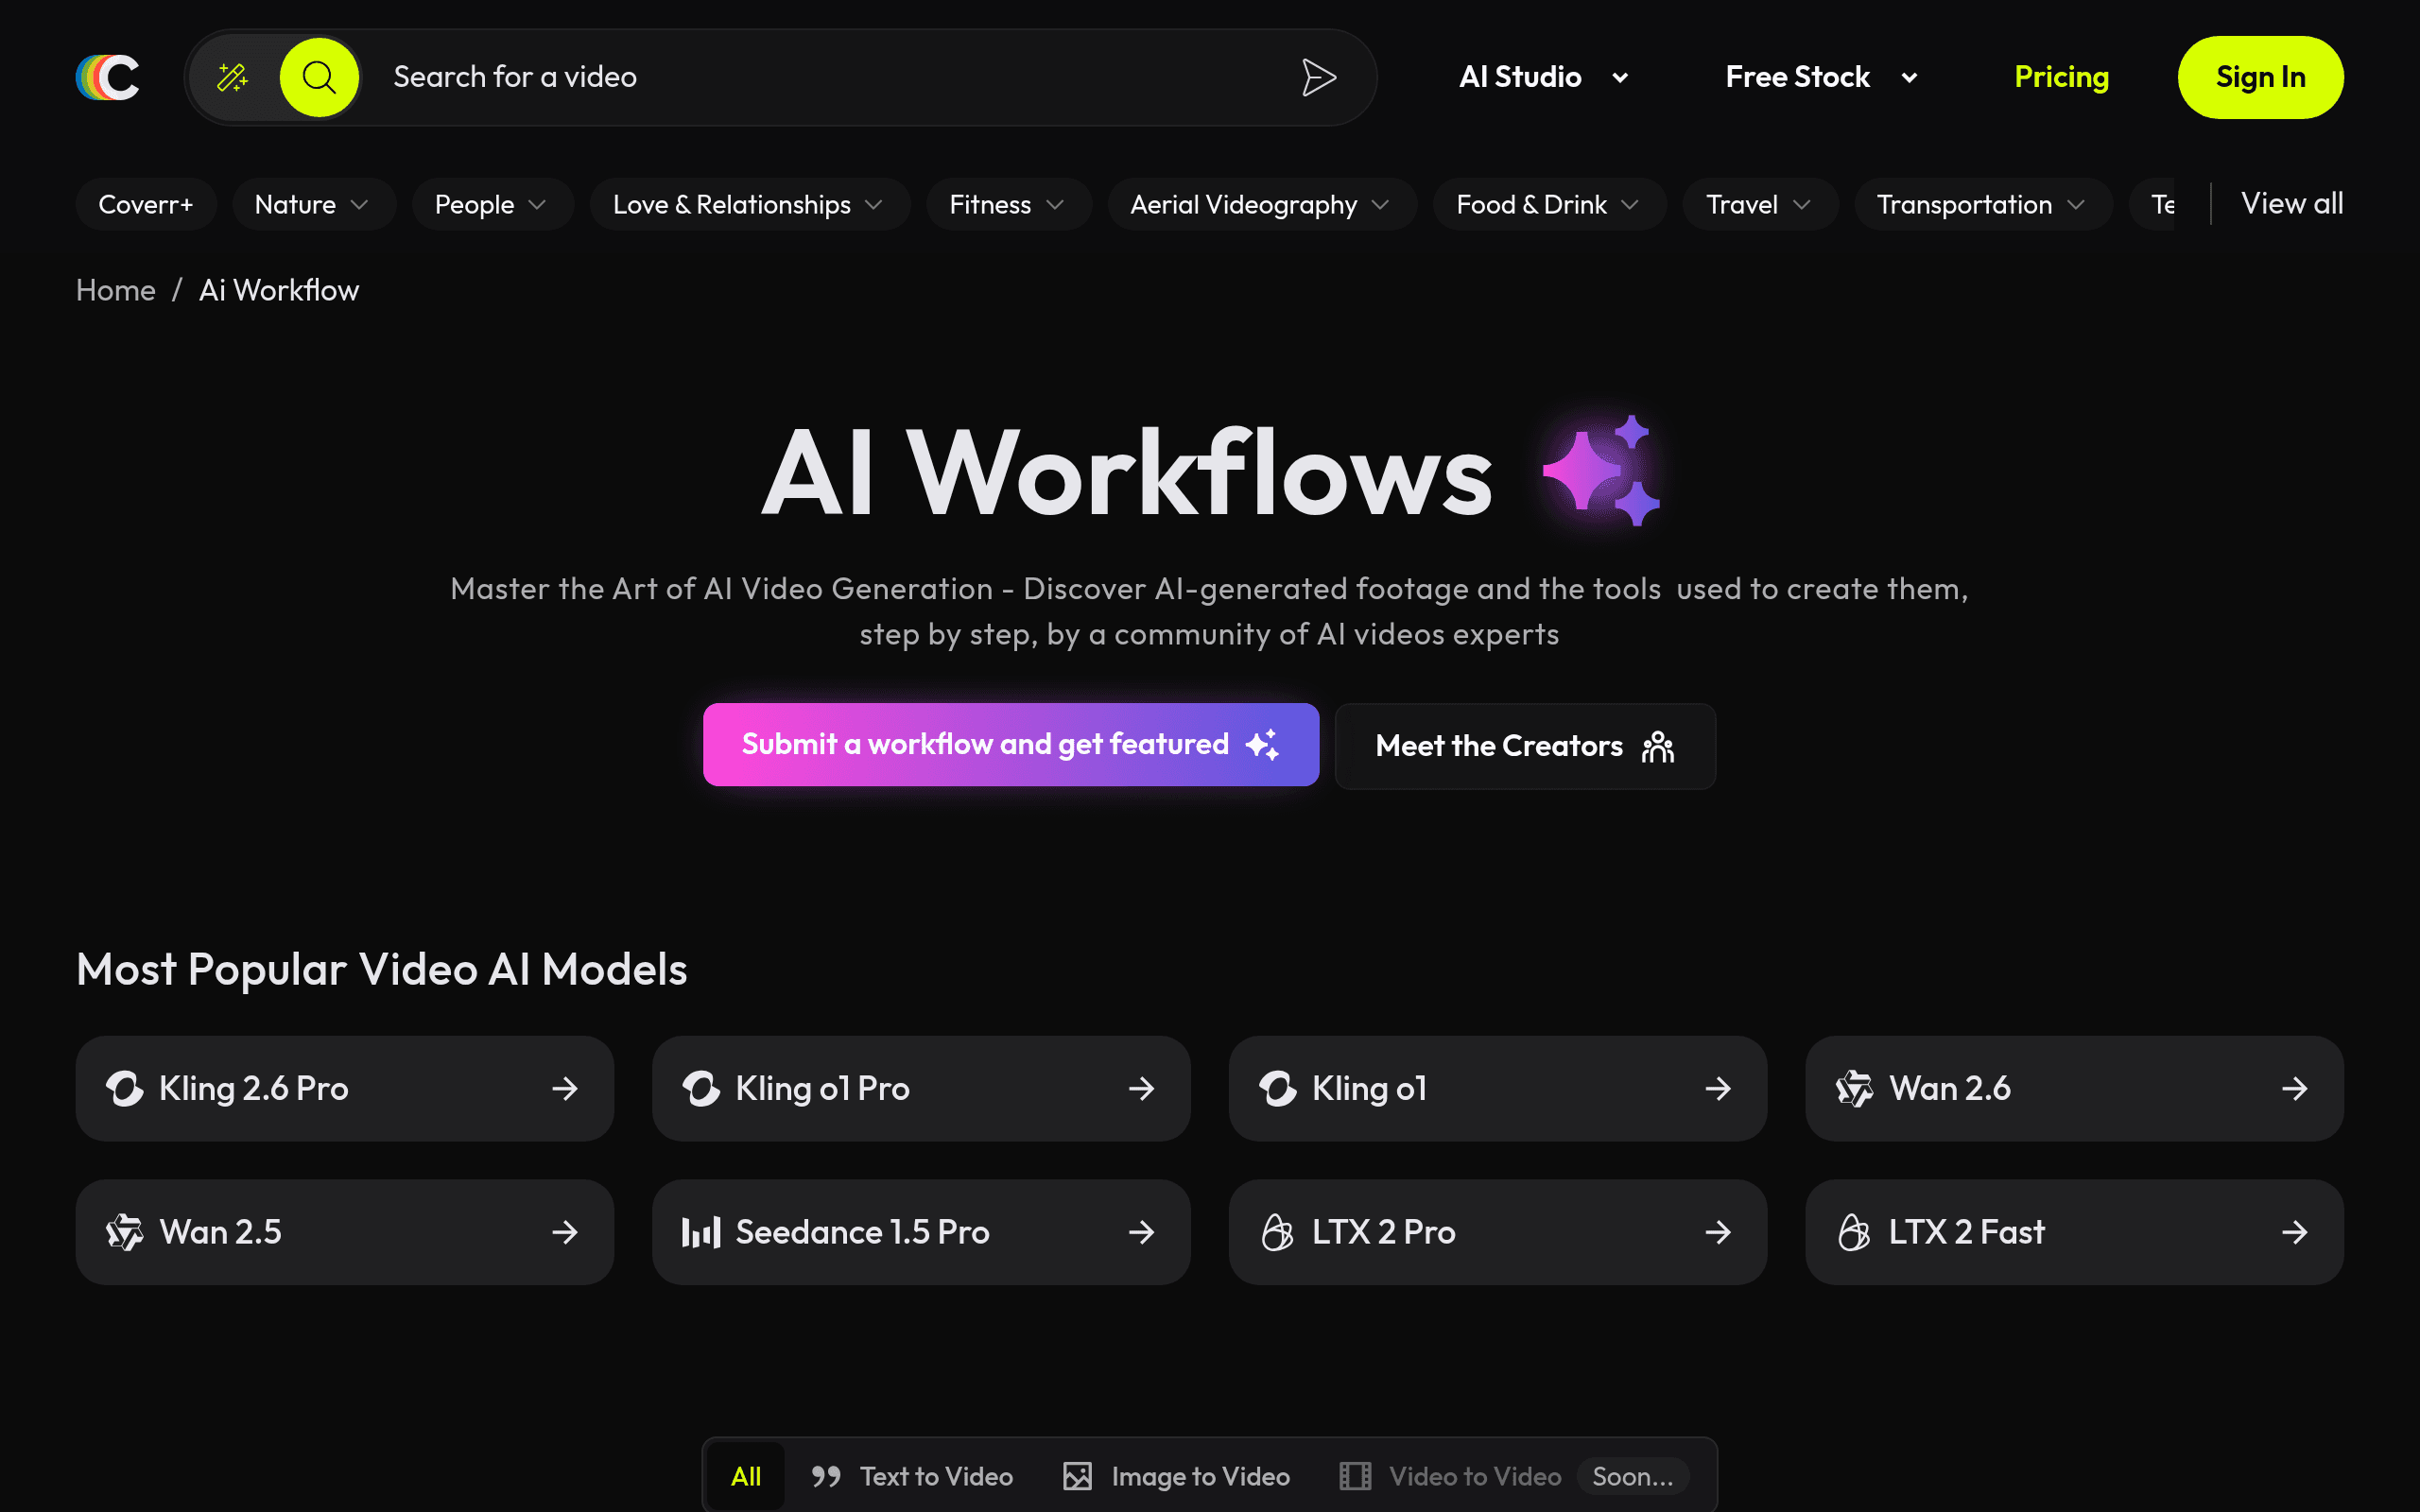Click the Kling o1 Pro logo icon

point(701,1088)
